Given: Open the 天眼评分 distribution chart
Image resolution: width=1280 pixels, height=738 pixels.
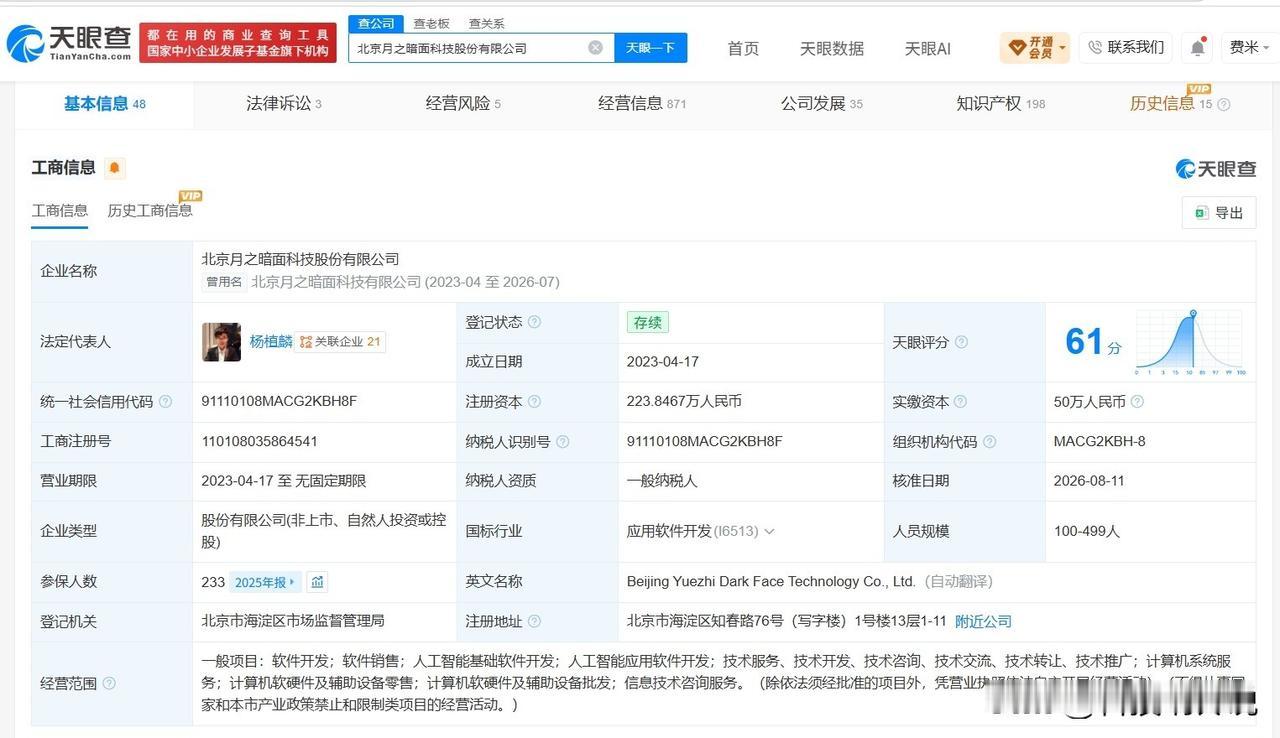Looking at the screenshot, I should click(x=1192, y=342).
